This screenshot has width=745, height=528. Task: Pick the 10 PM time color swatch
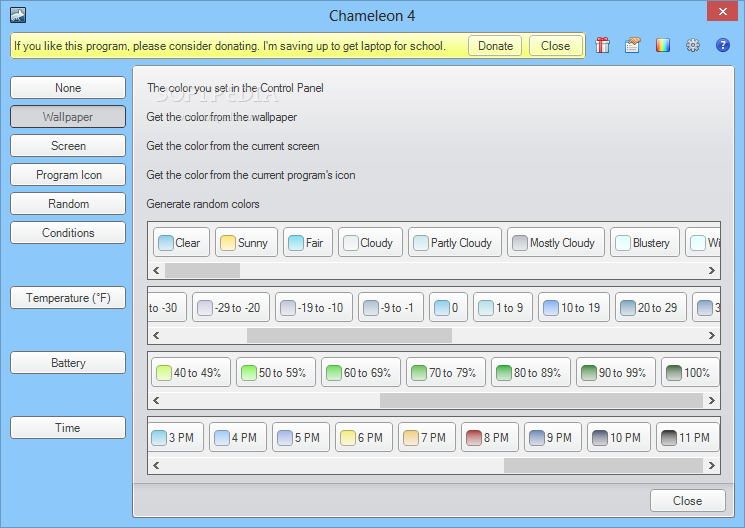click(619, 438)
